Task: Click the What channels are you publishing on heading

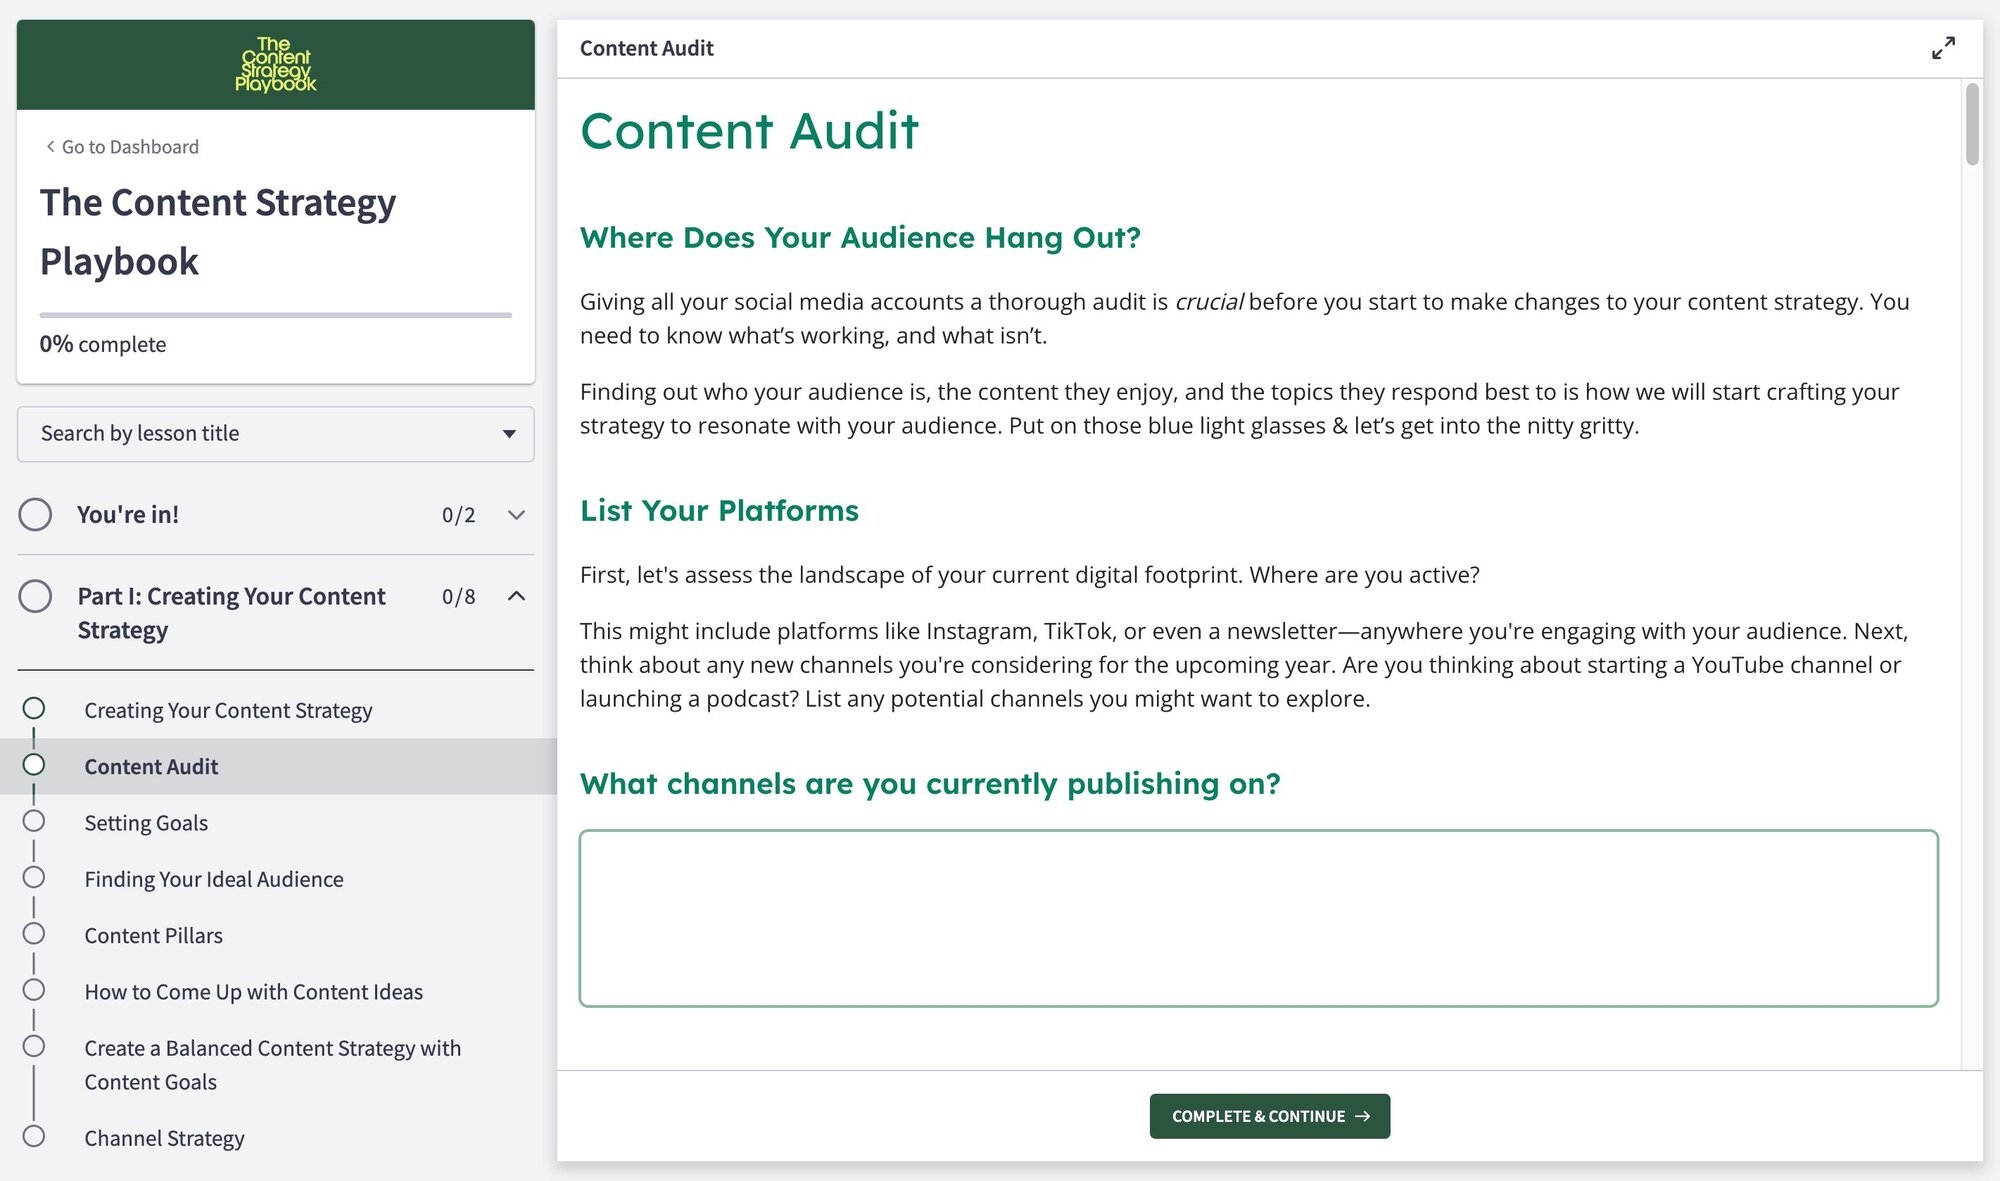Action: [930, 784]
